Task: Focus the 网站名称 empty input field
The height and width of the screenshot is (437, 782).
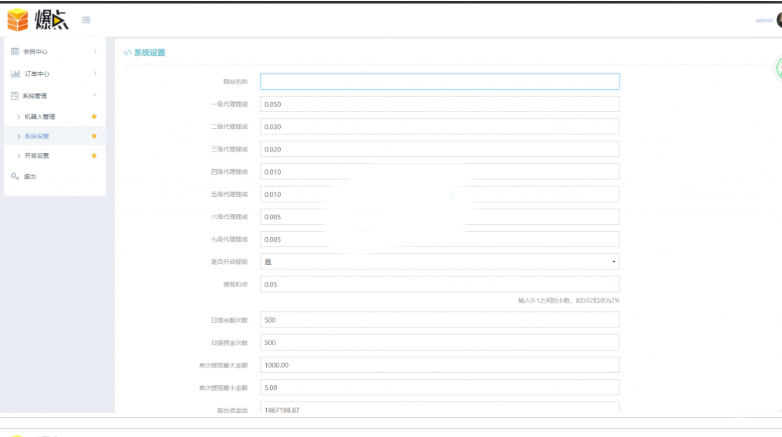Action: tap(439, 81)
